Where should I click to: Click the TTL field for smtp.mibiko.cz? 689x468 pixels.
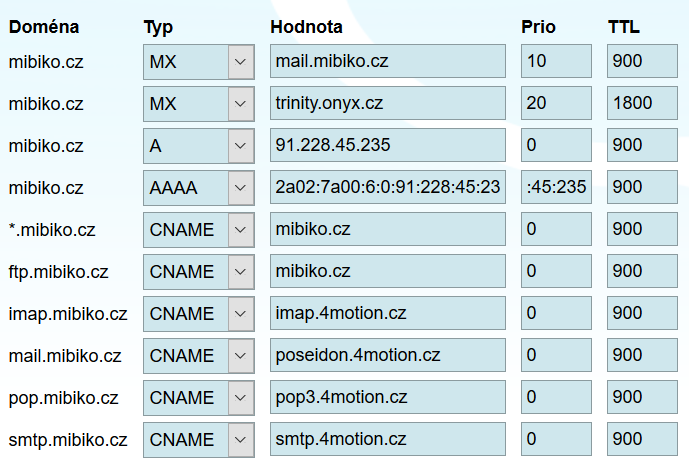click(x=642, y=440)
